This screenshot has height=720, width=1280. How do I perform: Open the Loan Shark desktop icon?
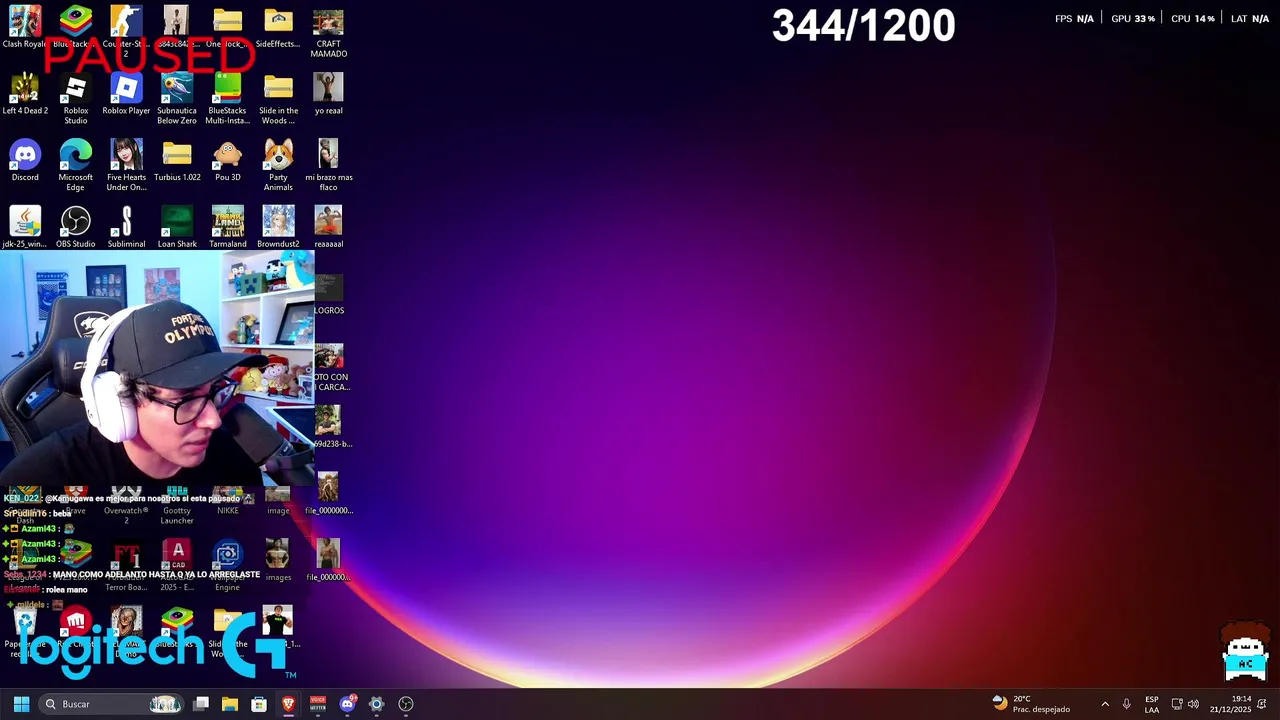point(177,228)
